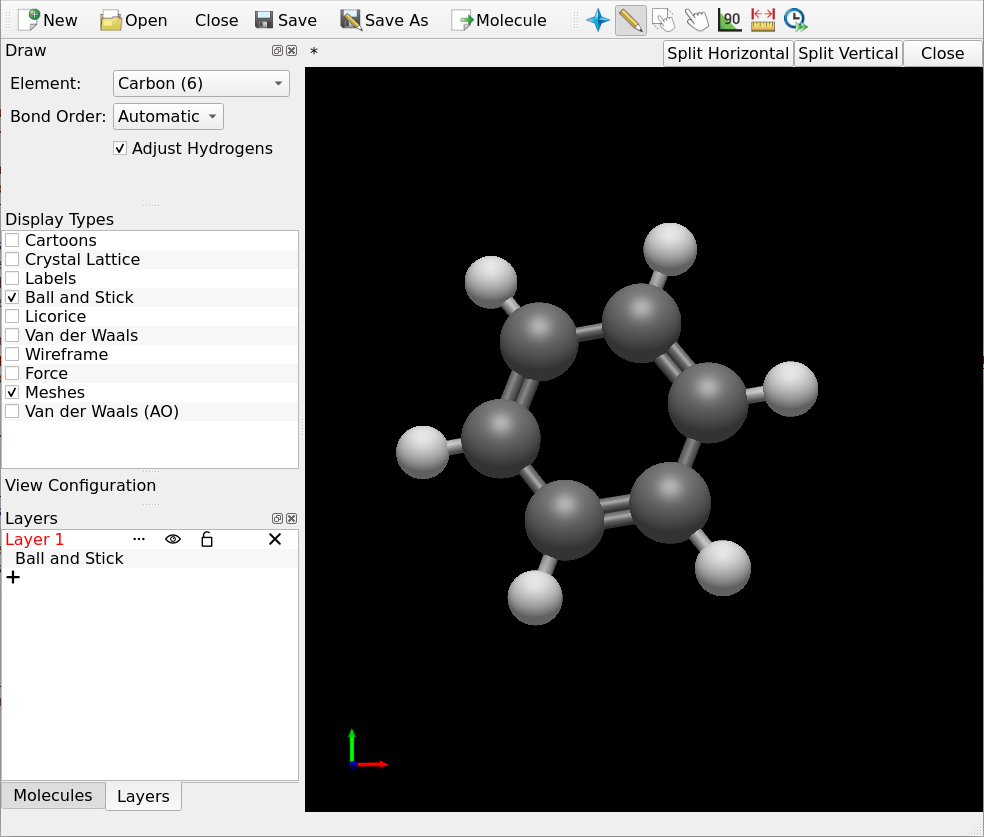Switch to the Molecules tab
The width and height of the screenshot is (984, 837).
click(x=52, y=795)
